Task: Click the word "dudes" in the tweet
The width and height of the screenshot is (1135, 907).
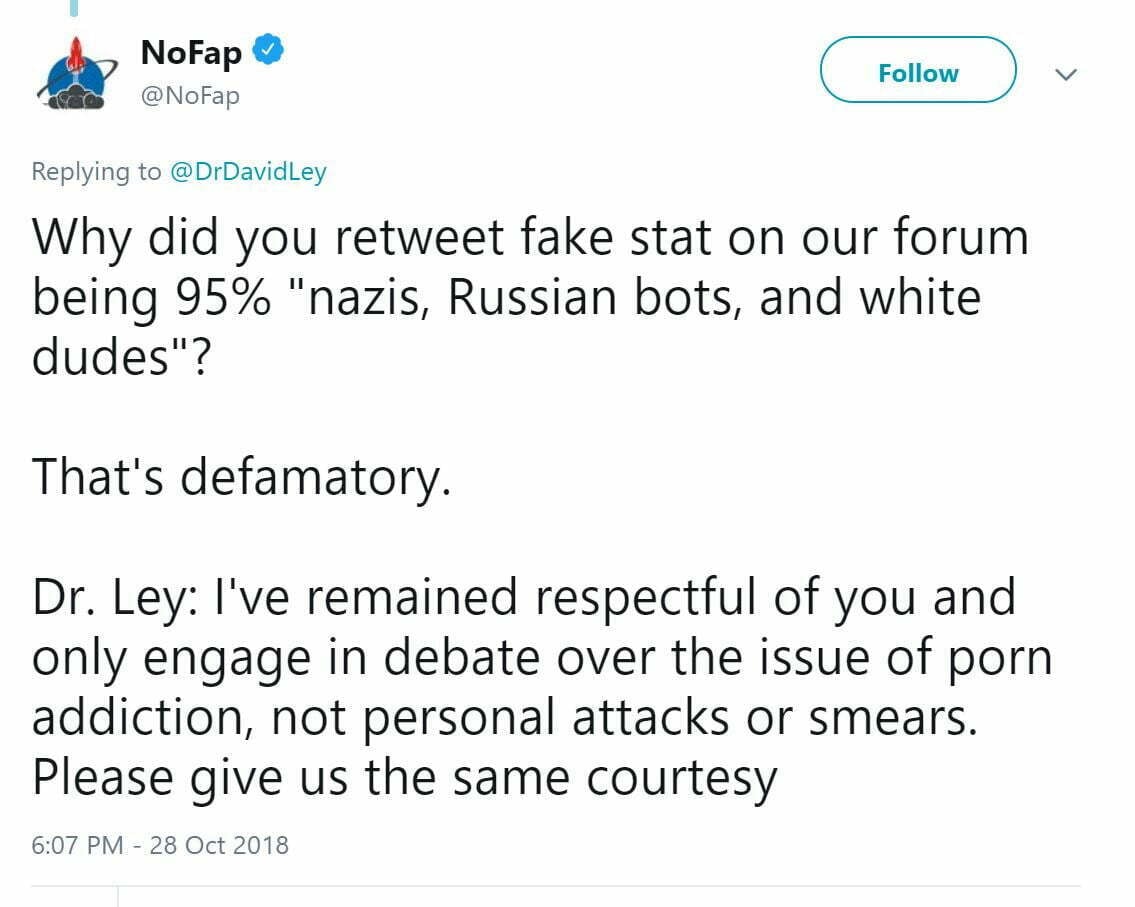Action: pos(95,358)
